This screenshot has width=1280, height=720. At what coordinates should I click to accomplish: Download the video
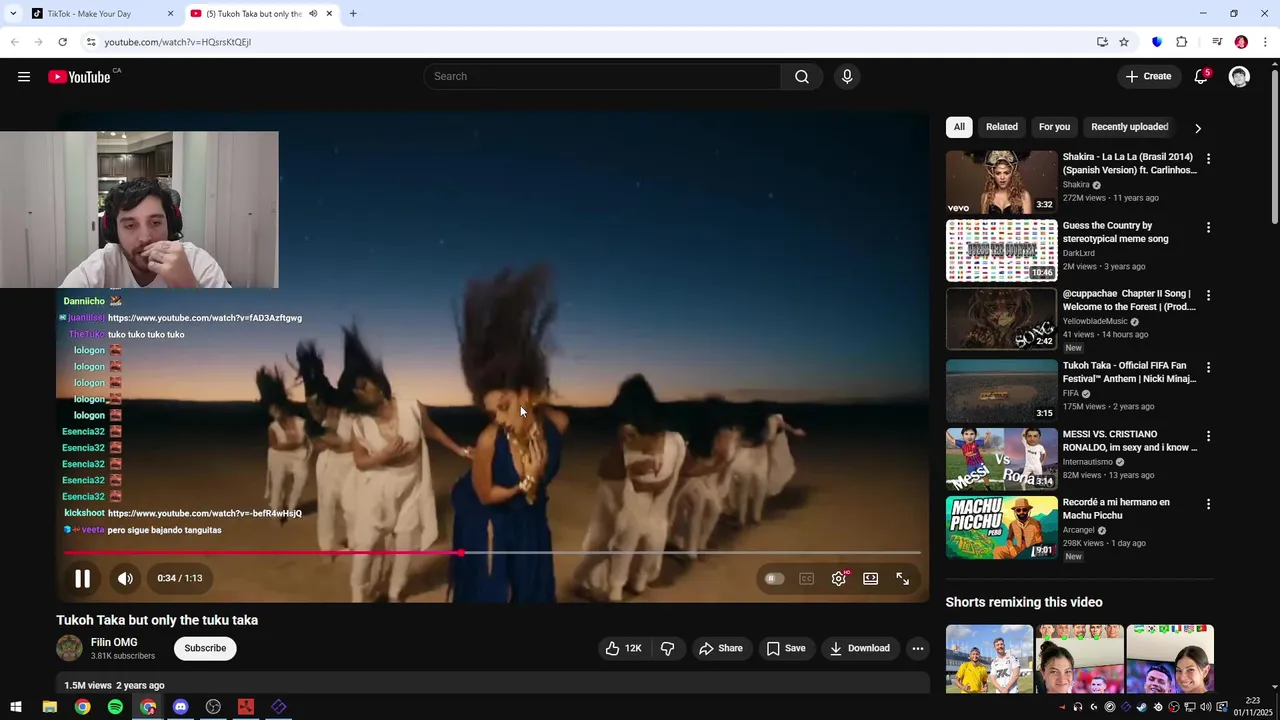coord(860,648)
